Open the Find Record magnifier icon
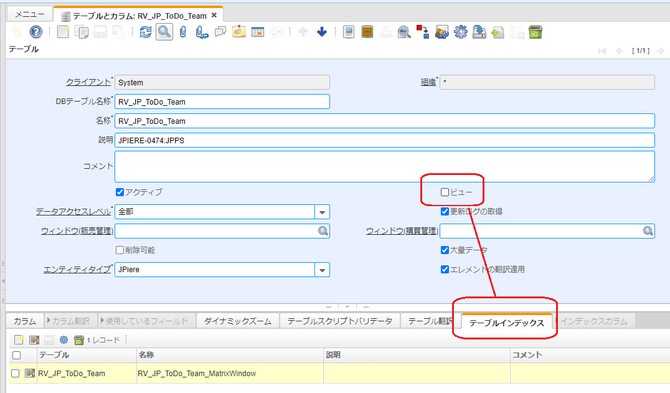 pos(164,32)
